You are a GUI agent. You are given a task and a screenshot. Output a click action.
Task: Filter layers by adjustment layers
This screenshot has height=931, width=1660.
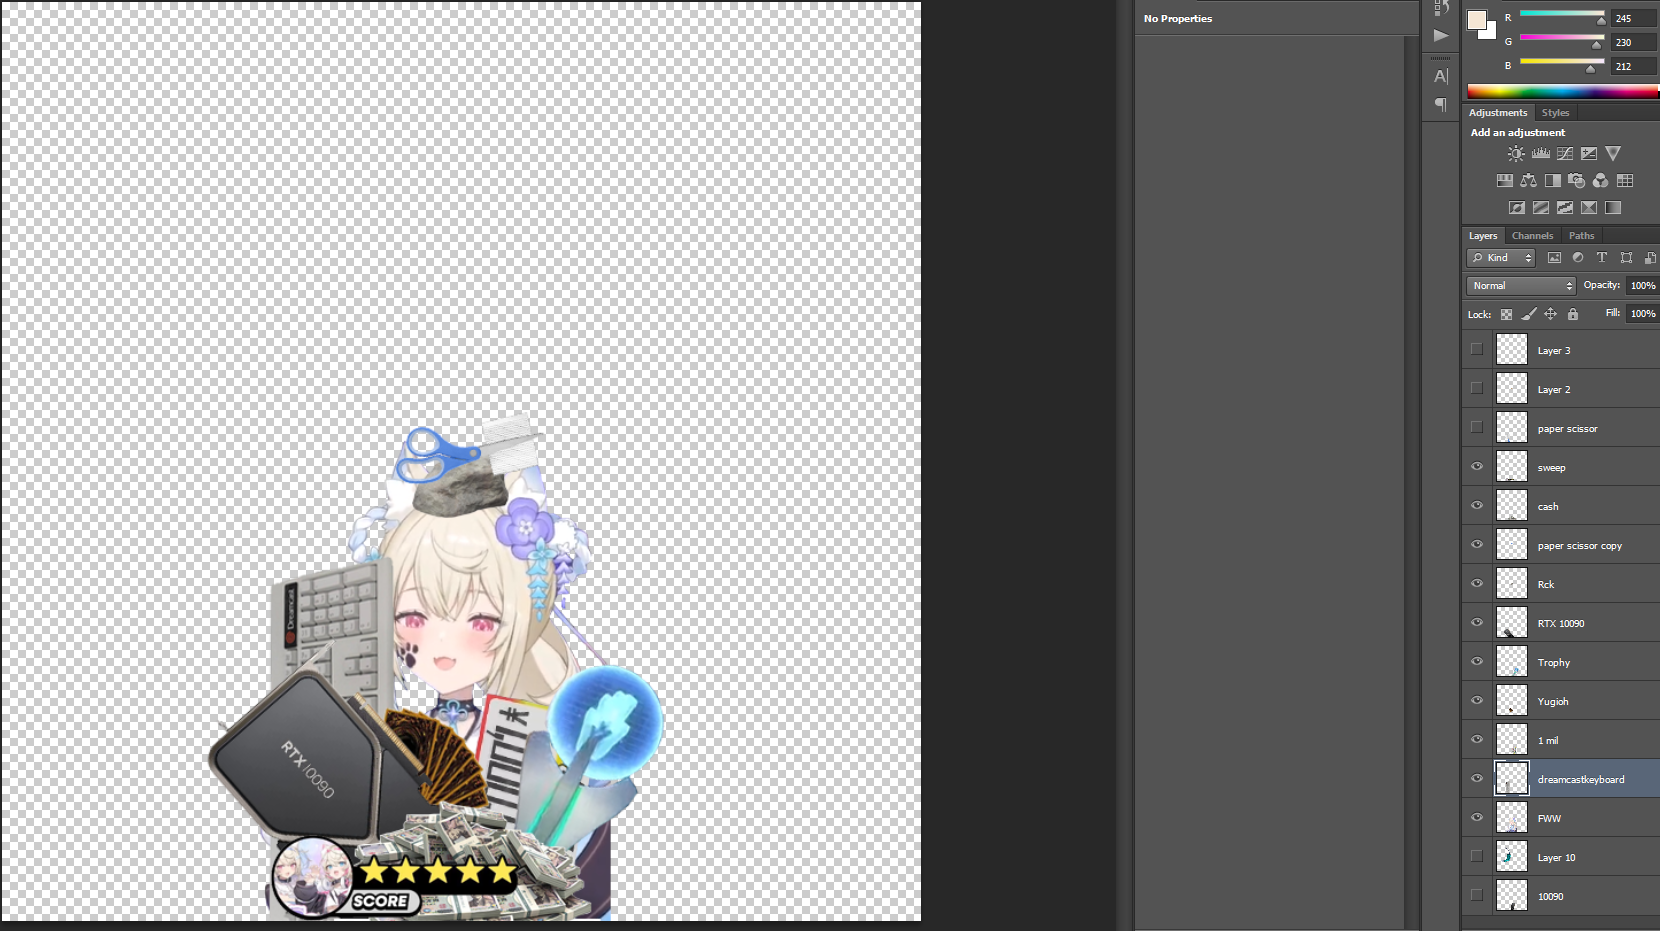[x=1578, y=258]
